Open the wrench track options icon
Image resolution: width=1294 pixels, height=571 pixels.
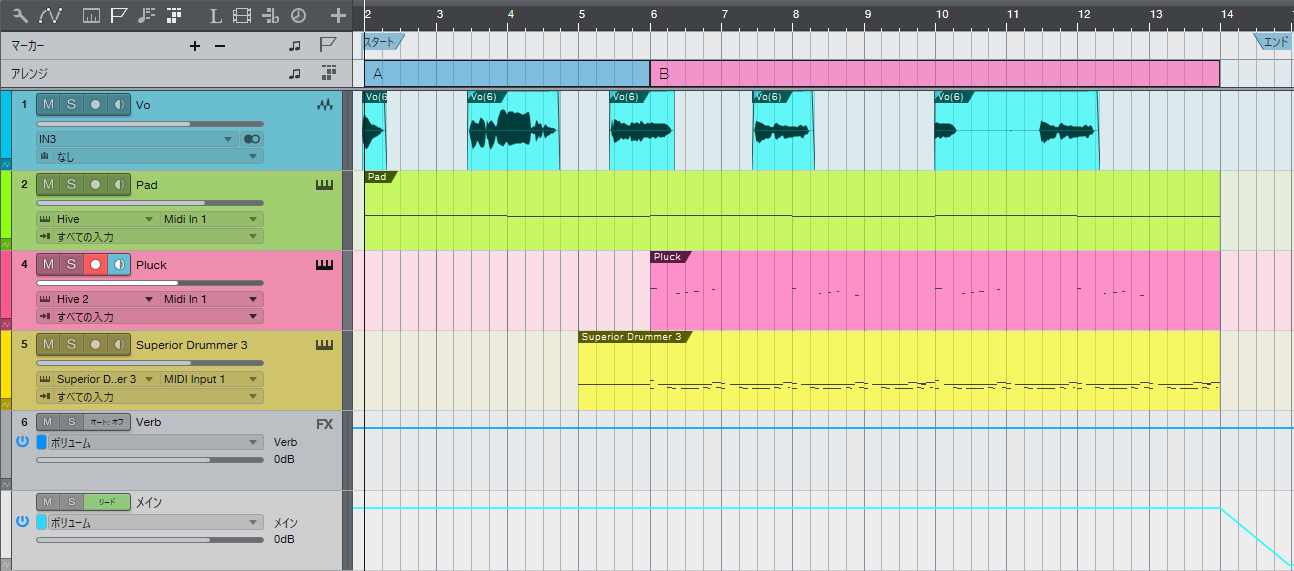tap(20, 16)
